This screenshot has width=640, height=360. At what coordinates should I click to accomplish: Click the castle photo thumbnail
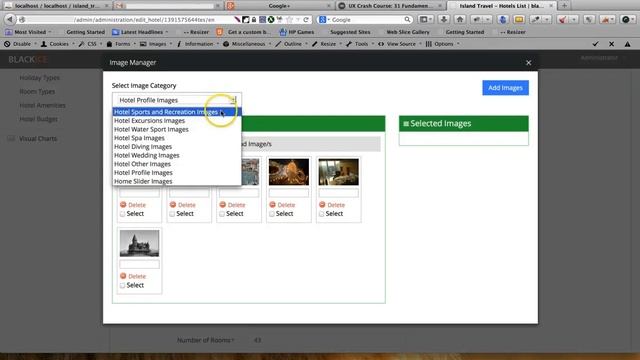pyautogui.click(x=140, y=243)
